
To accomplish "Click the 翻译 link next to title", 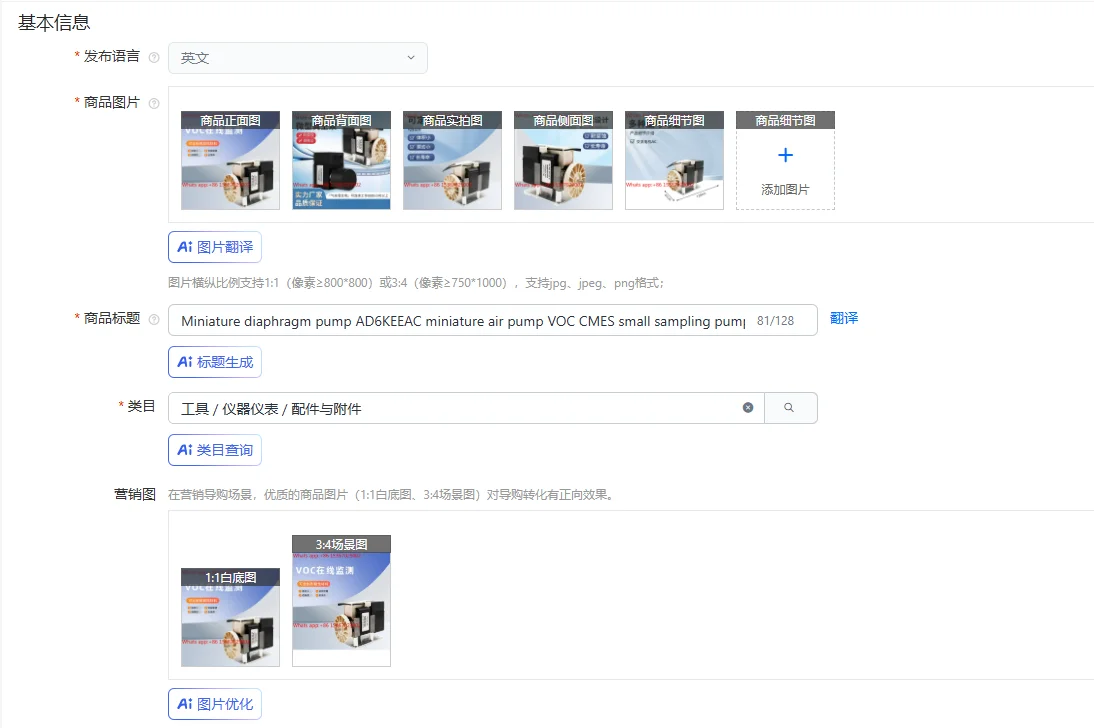I will [x=844, y=318].
